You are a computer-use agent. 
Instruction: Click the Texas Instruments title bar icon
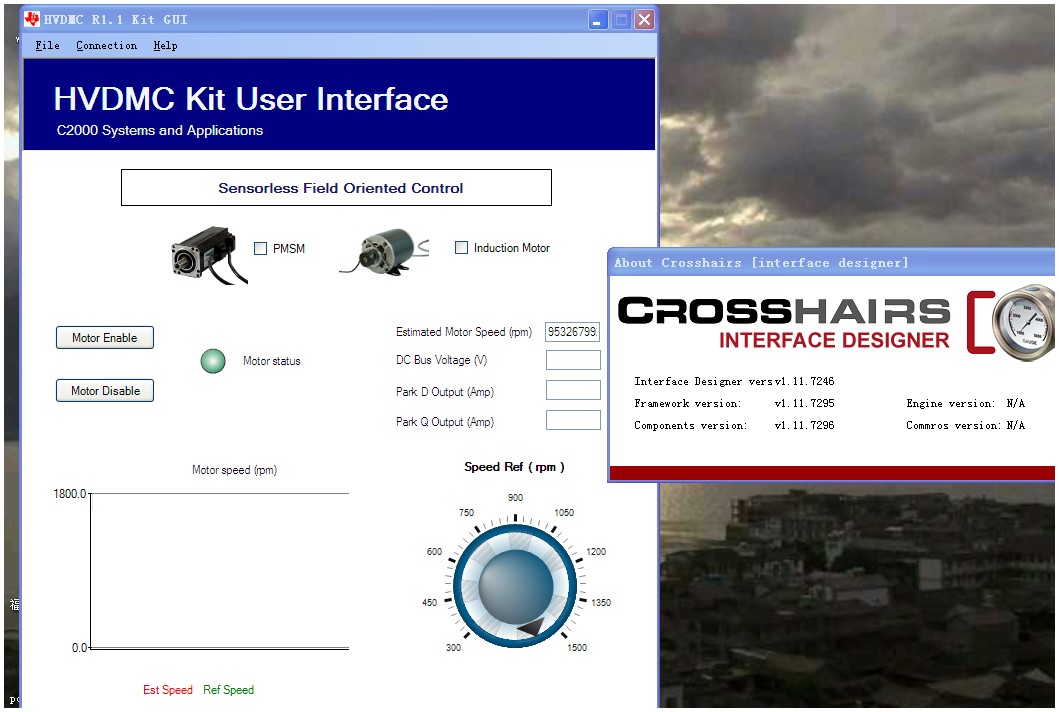32,19
